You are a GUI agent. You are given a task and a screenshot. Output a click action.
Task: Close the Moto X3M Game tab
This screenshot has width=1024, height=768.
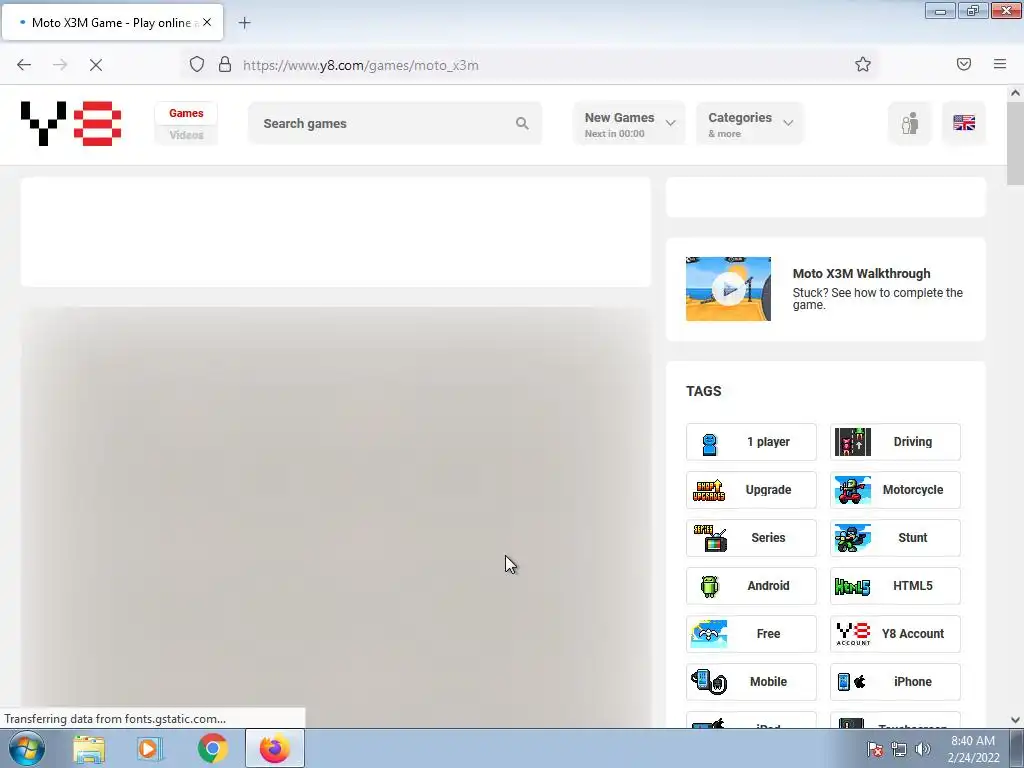click(207, 22)
